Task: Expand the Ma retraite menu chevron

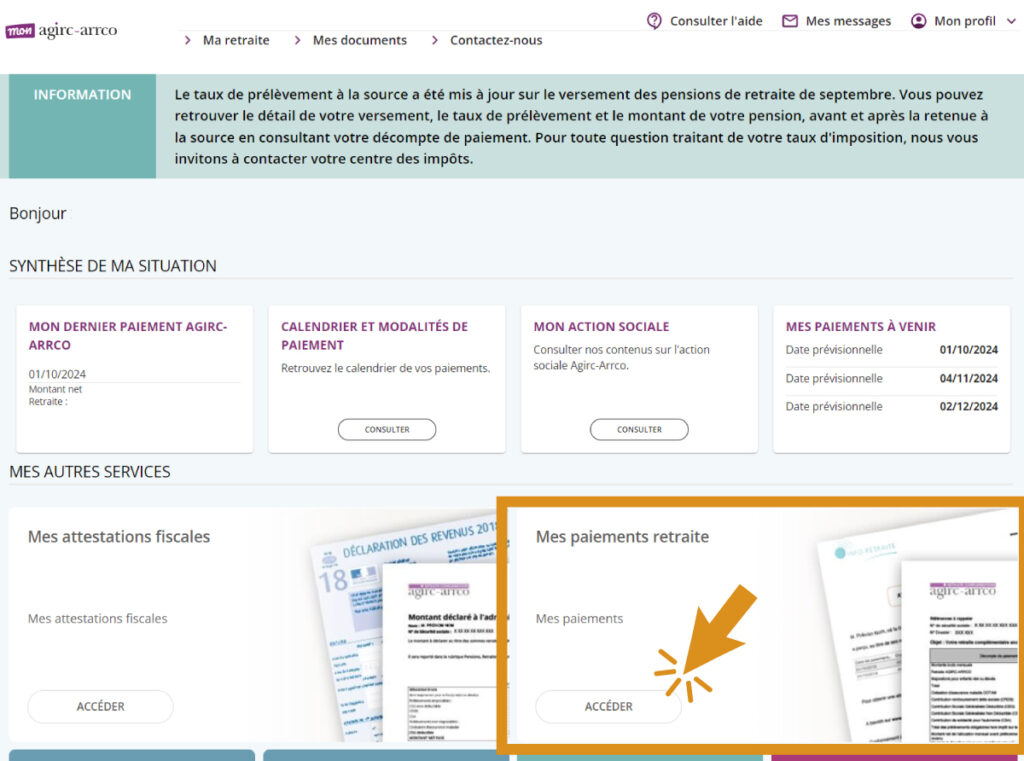Action: tap(188, 40)
